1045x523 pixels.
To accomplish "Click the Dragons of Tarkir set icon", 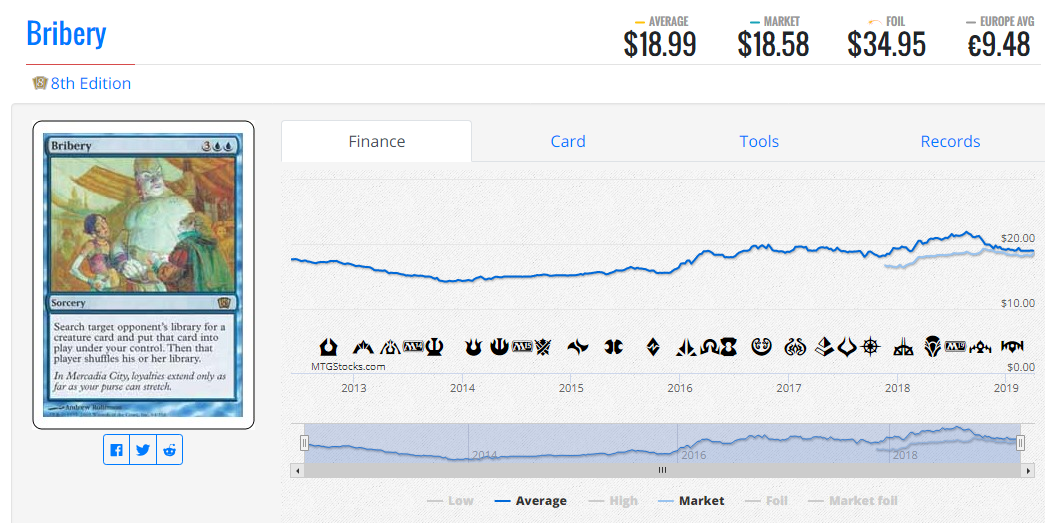I will (613, 347).
